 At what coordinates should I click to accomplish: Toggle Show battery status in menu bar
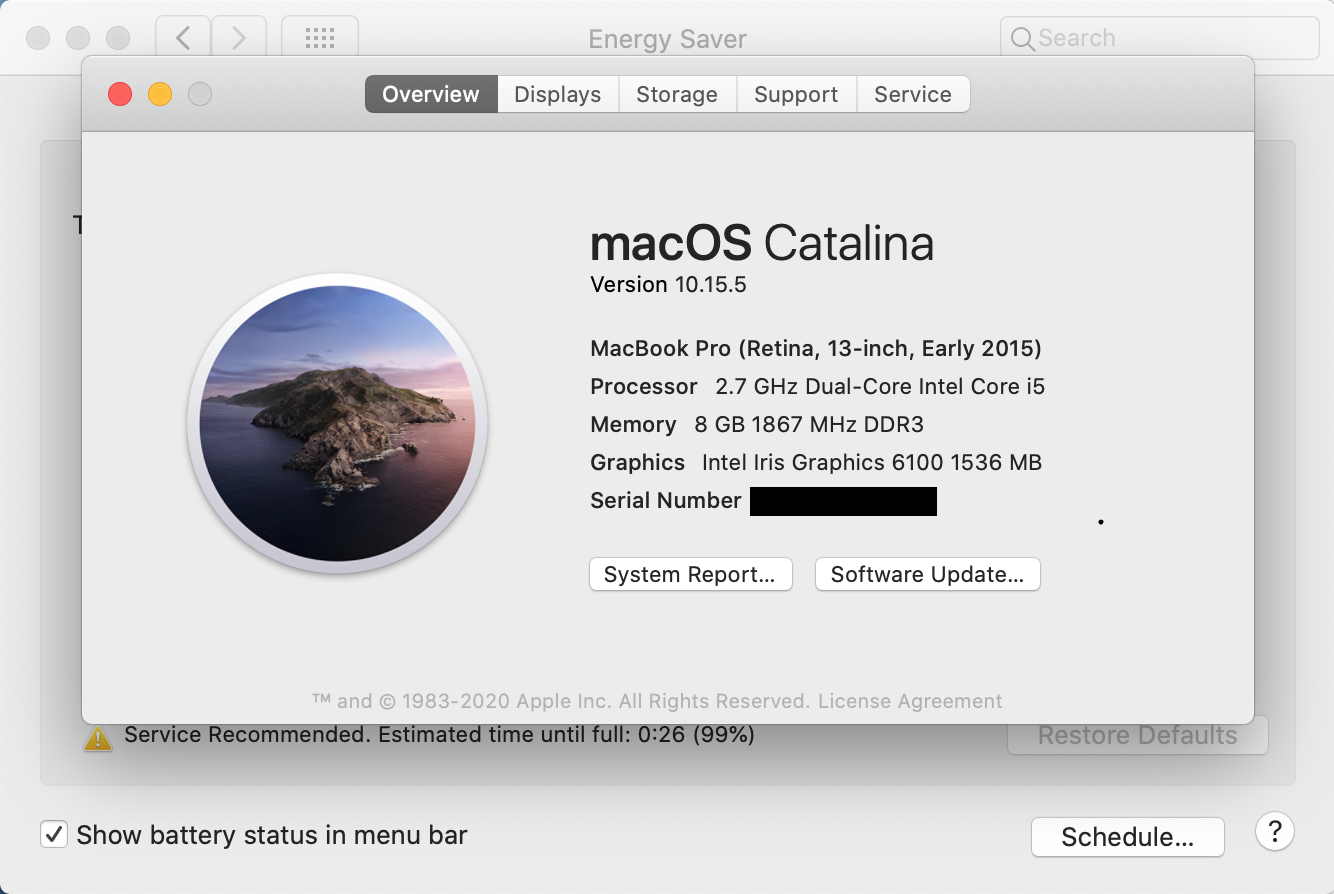(54, 834)
